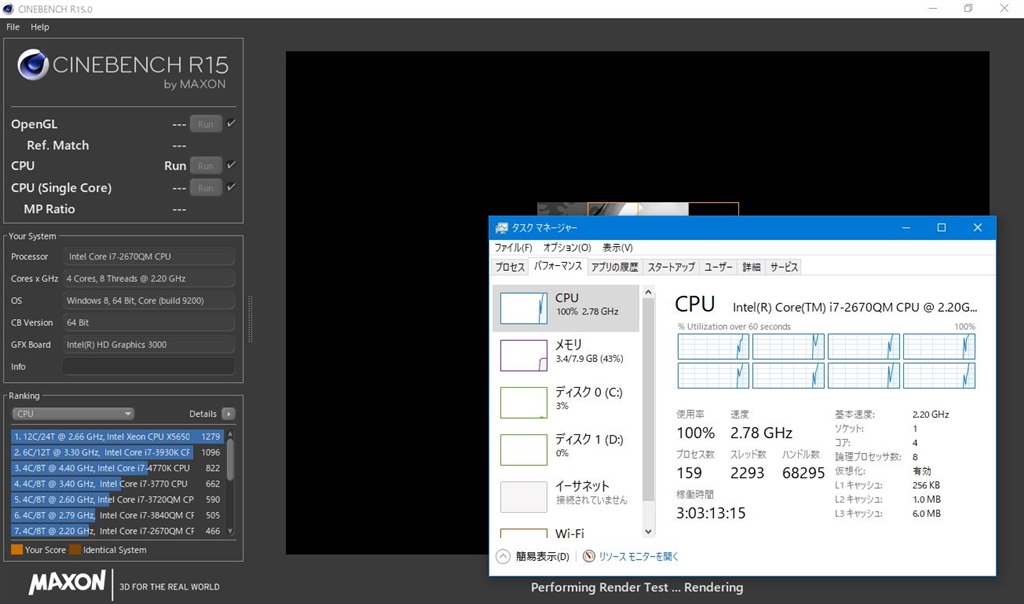Select イーサネット in sidebar
The width and height of the screenshot is (1024, 604).
pyautogui.click(x=566, y=497)
